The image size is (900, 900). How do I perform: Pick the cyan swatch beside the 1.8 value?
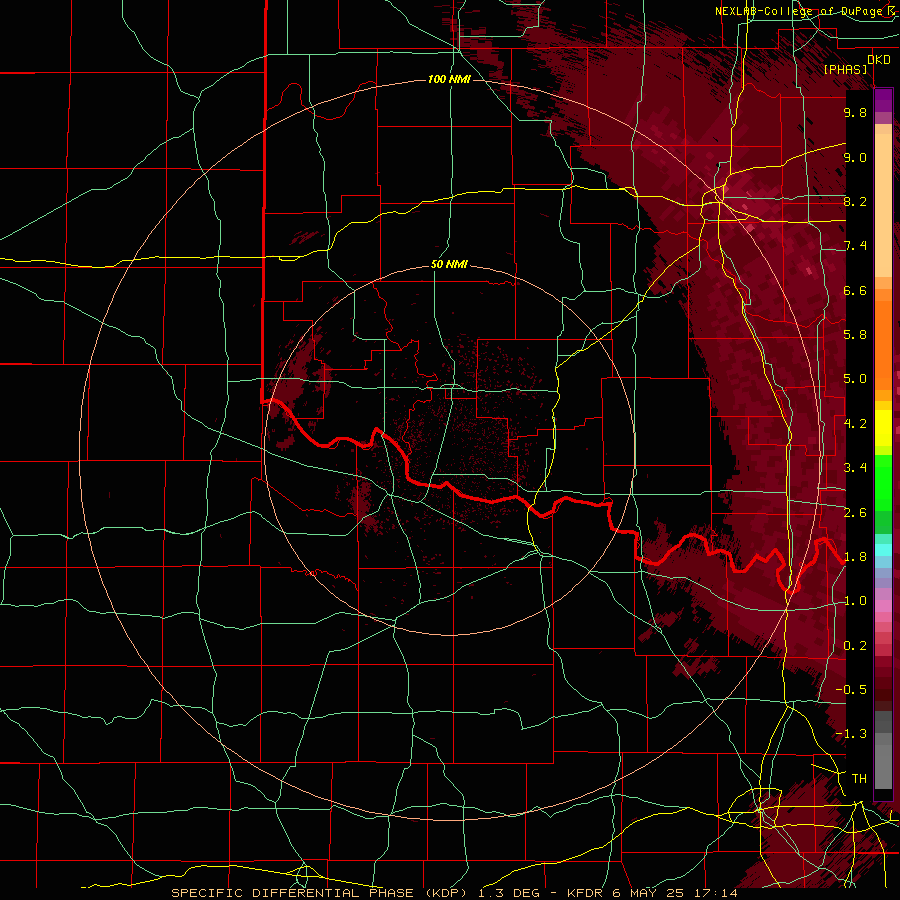click(883, 550)
